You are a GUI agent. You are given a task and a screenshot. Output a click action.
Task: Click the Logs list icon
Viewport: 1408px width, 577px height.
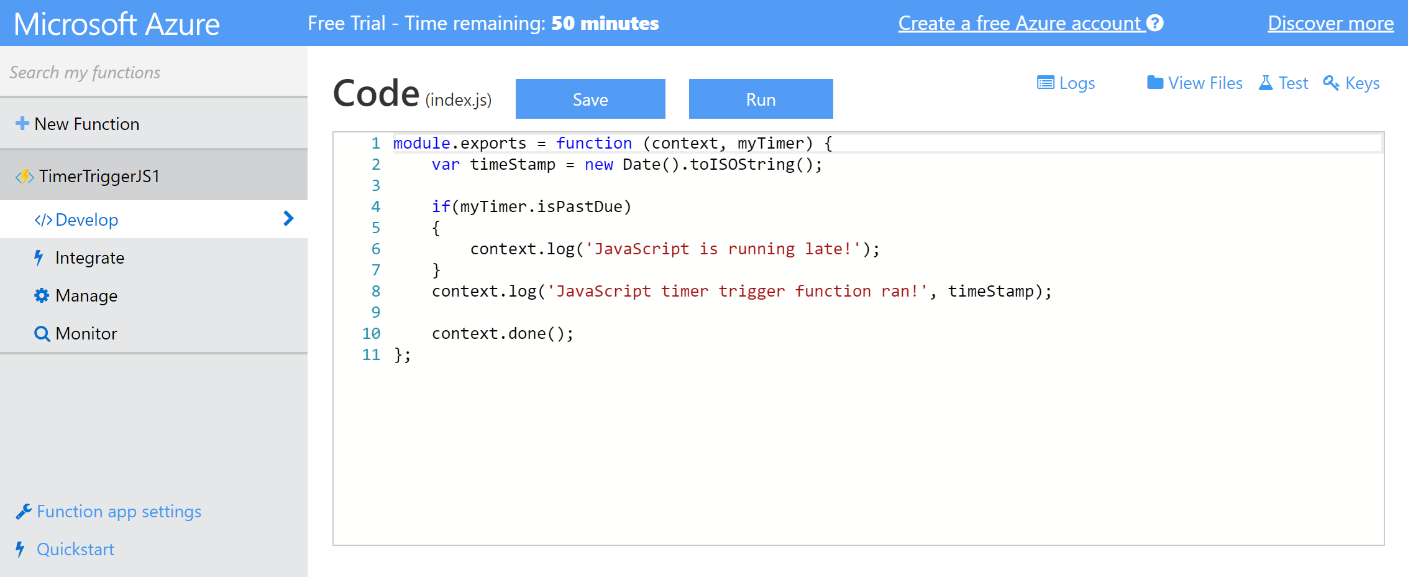point(1046,83)
